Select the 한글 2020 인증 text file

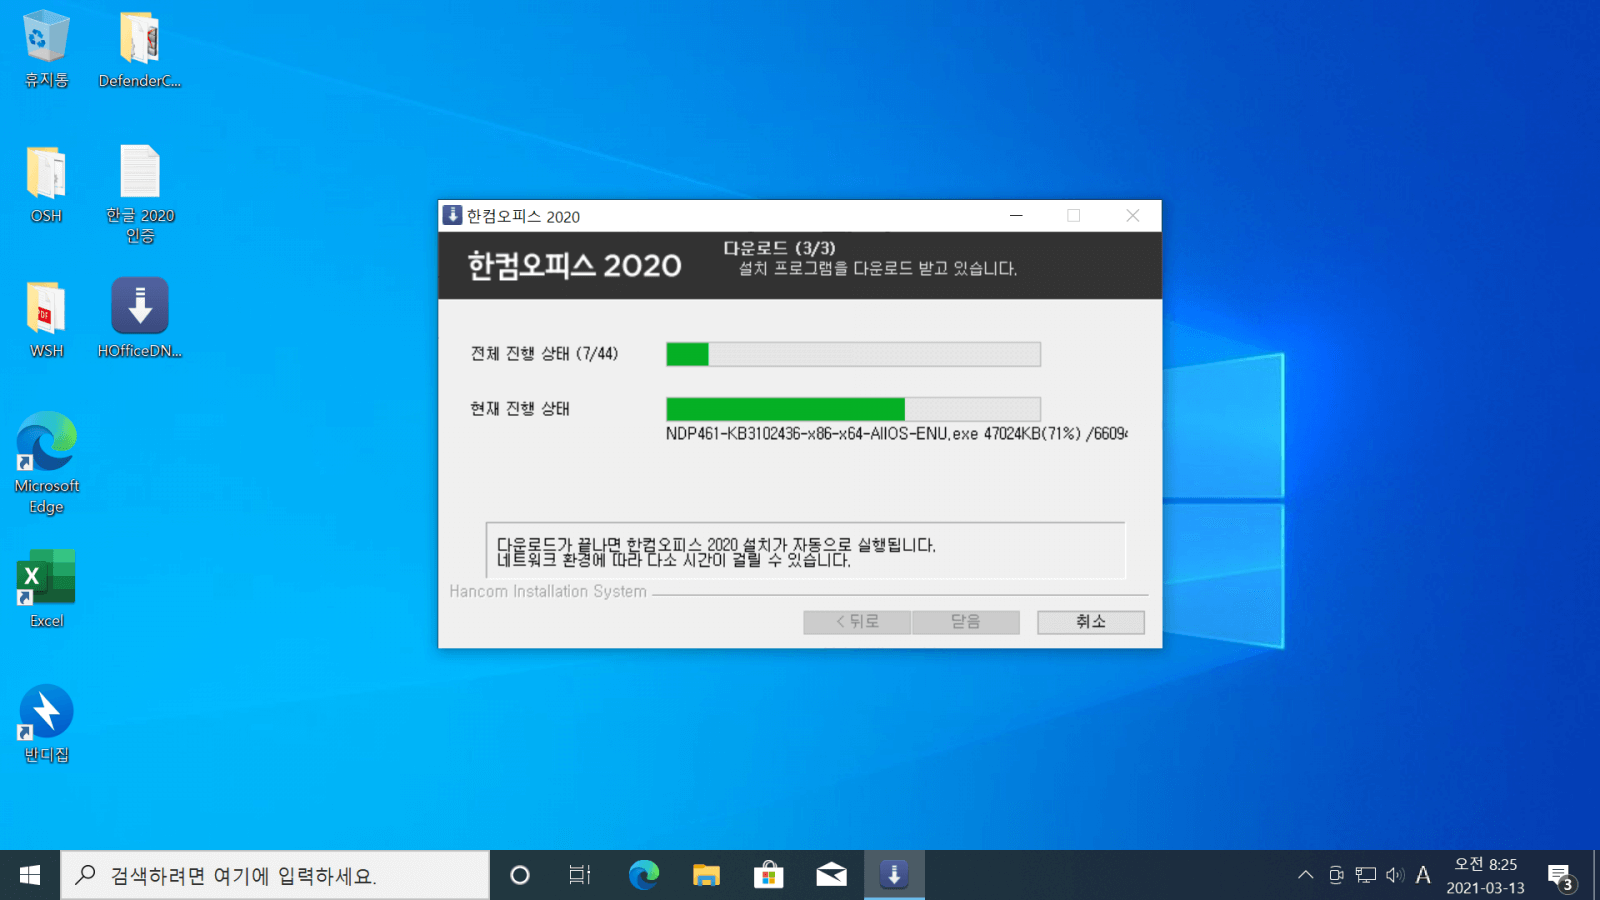140,194
